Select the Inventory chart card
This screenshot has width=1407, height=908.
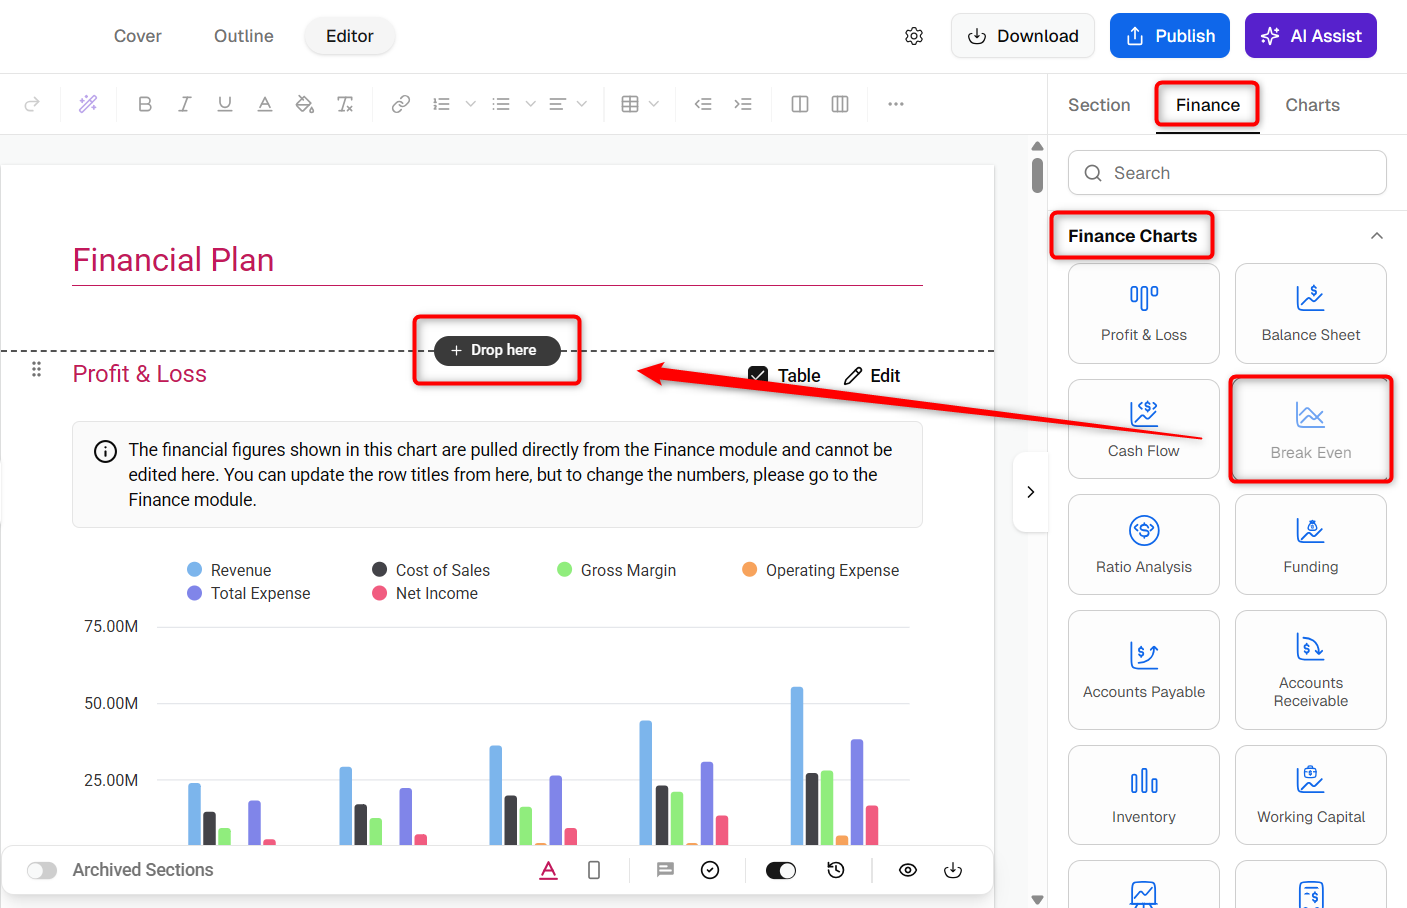[1144, 795]
